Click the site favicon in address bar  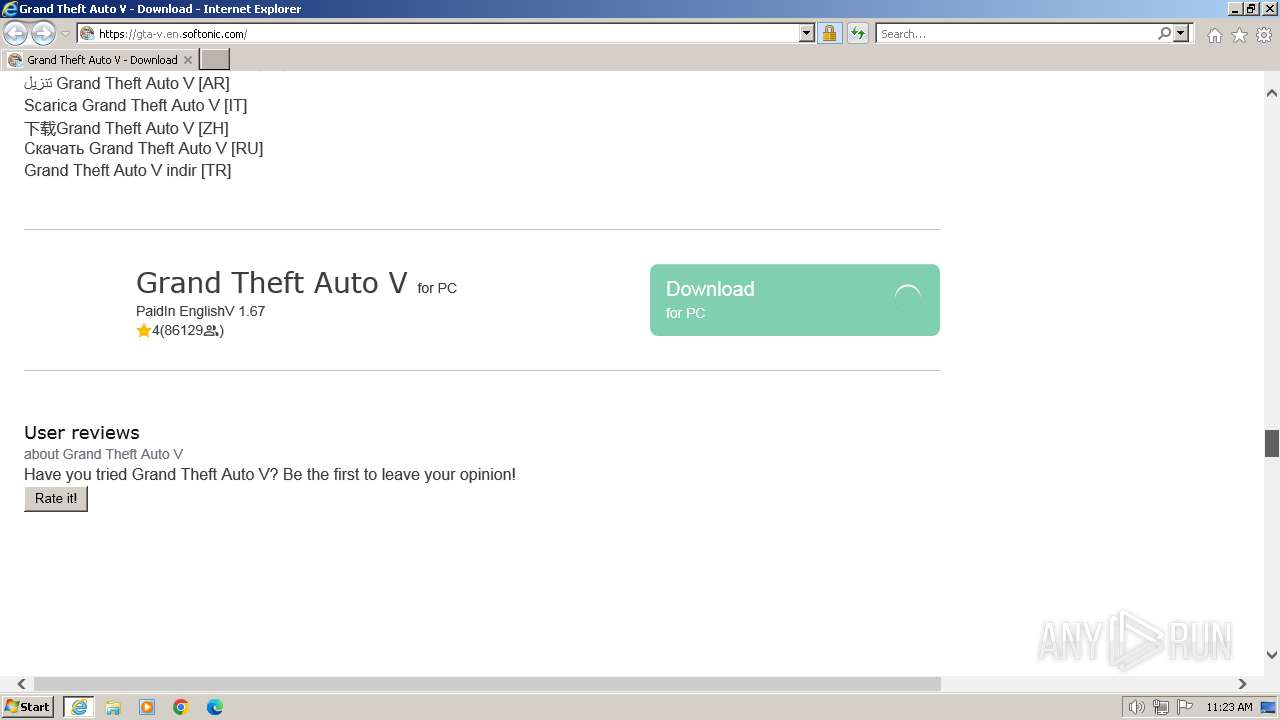click(87, 33)
